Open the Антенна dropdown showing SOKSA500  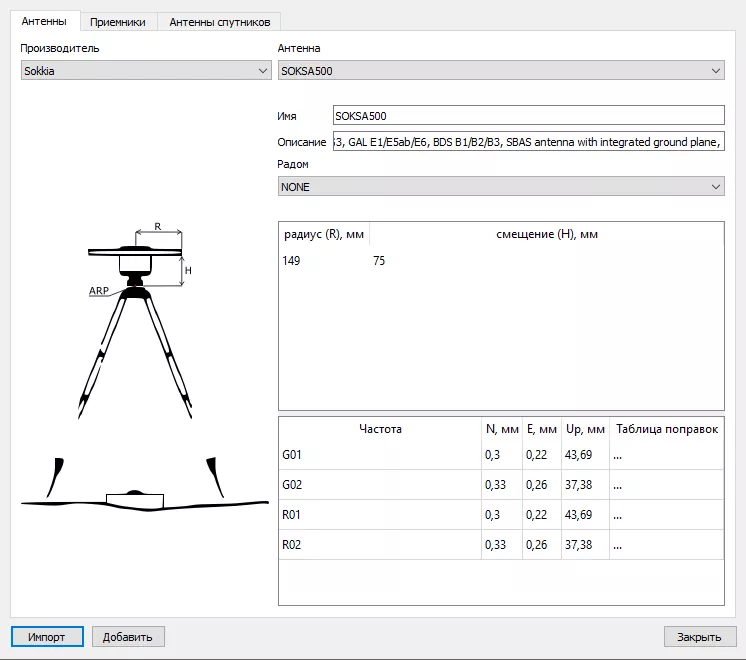(x=500, y=71)
